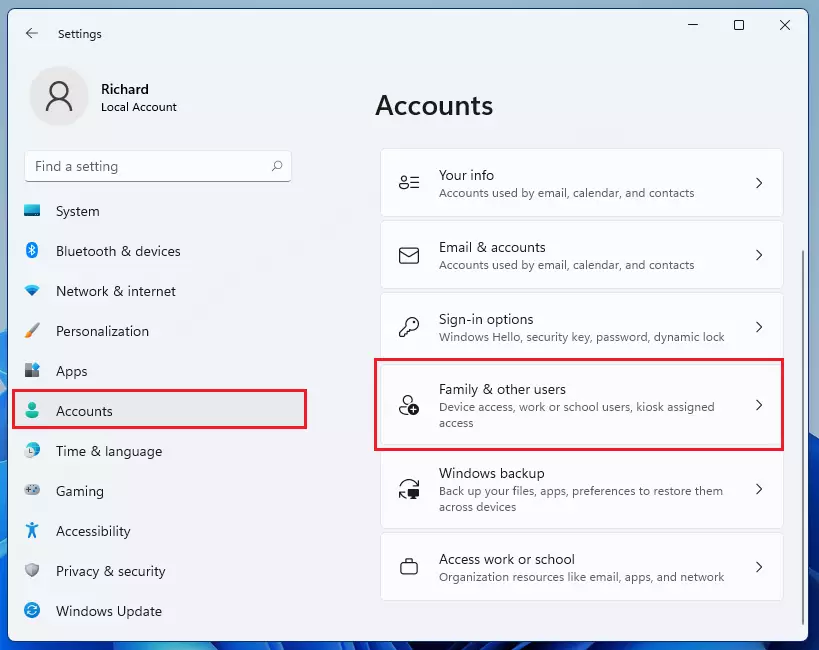Select Accounts label in sidebar
Image resolution: width=819 pixels, height=650 pixels.
[x=84, y=411]
